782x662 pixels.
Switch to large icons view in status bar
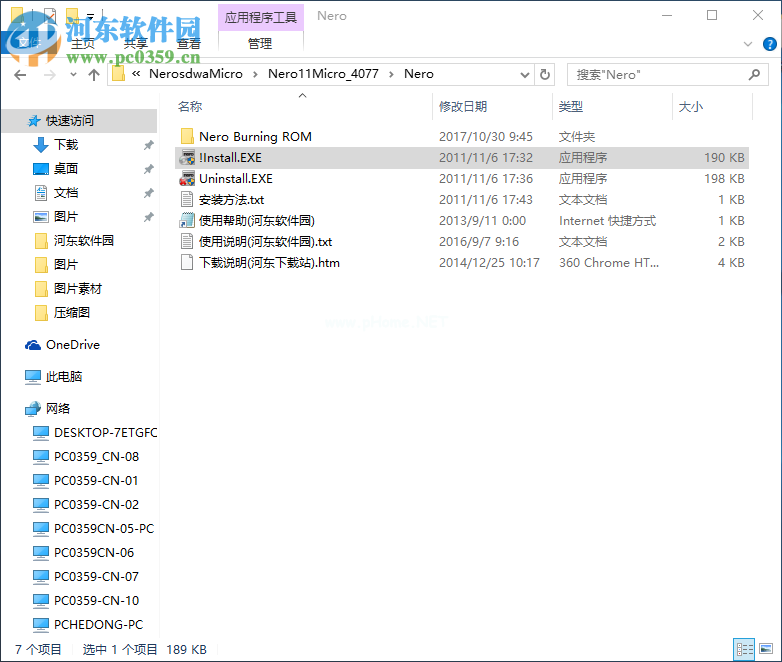point(766,649)
